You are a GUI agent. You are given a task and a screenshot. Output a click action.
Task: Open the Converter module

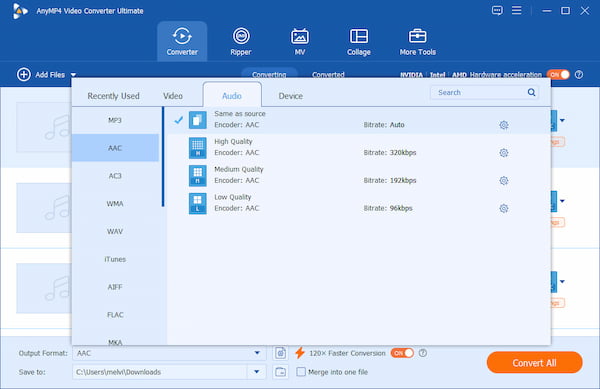pyautogui.click(x=182, y=41)
